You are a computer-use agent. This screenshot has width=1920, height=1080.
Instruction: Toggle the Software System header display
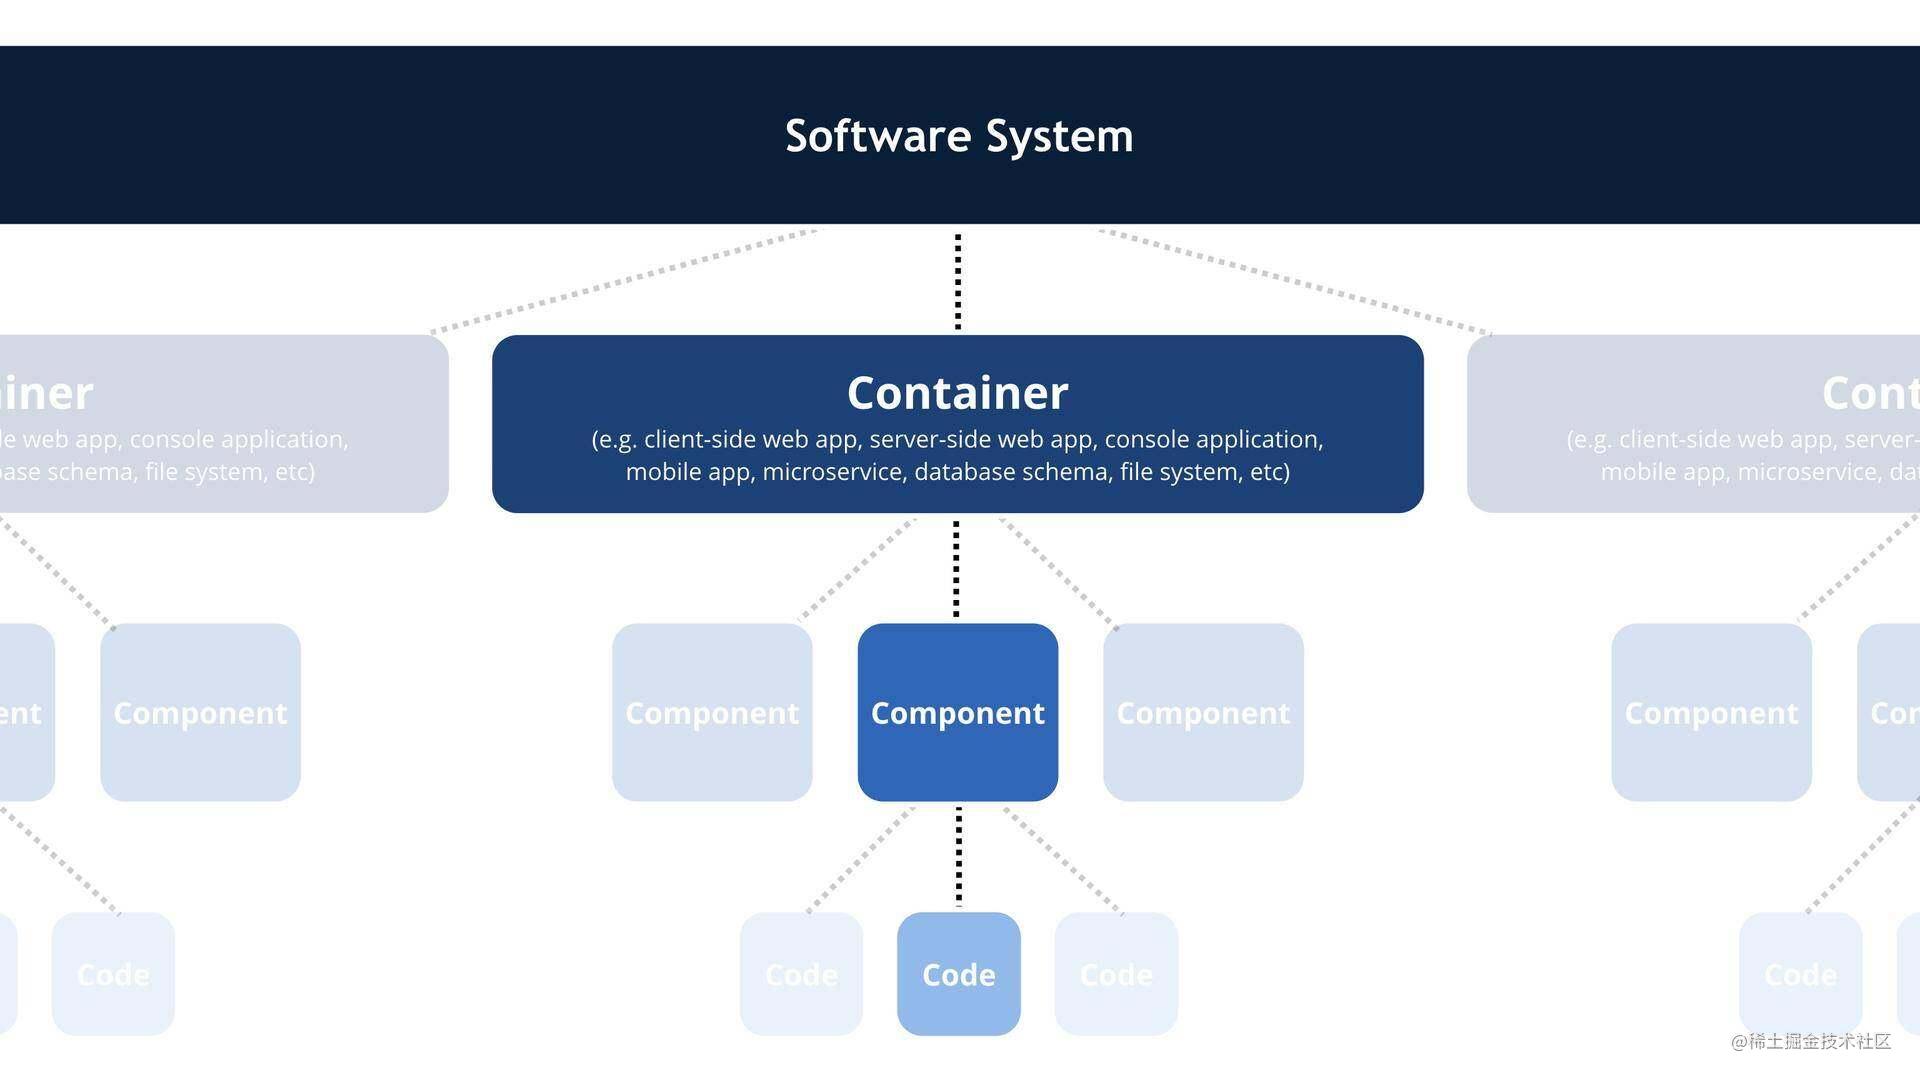960,135
